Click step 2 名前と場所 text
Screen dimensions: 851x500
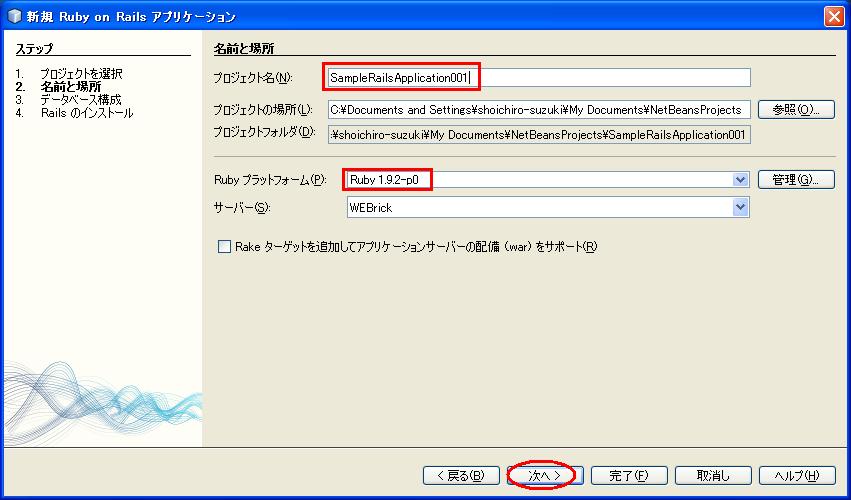point(71,86)
